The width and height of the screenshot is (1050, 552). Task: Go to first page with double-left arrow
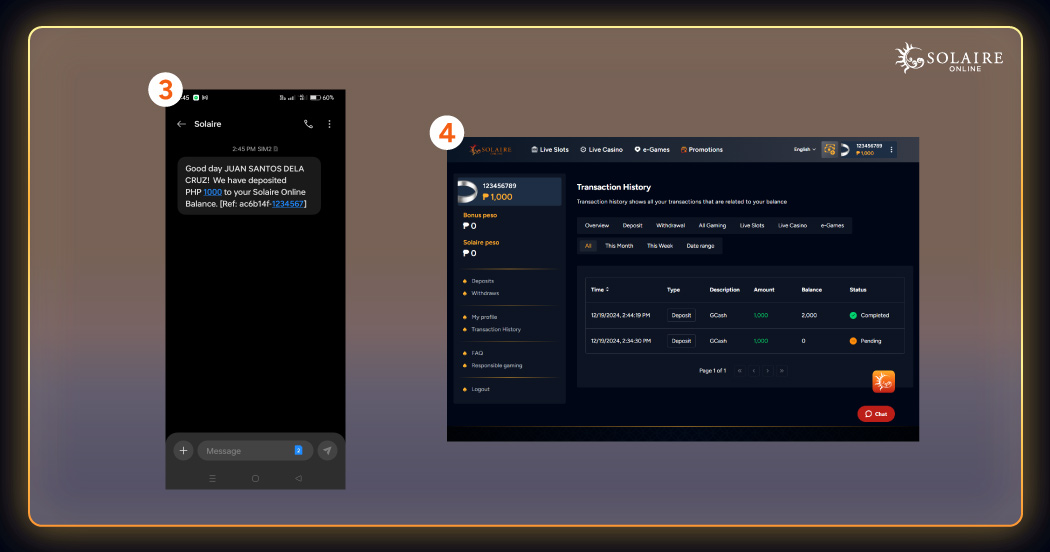(x=740, y=370)
